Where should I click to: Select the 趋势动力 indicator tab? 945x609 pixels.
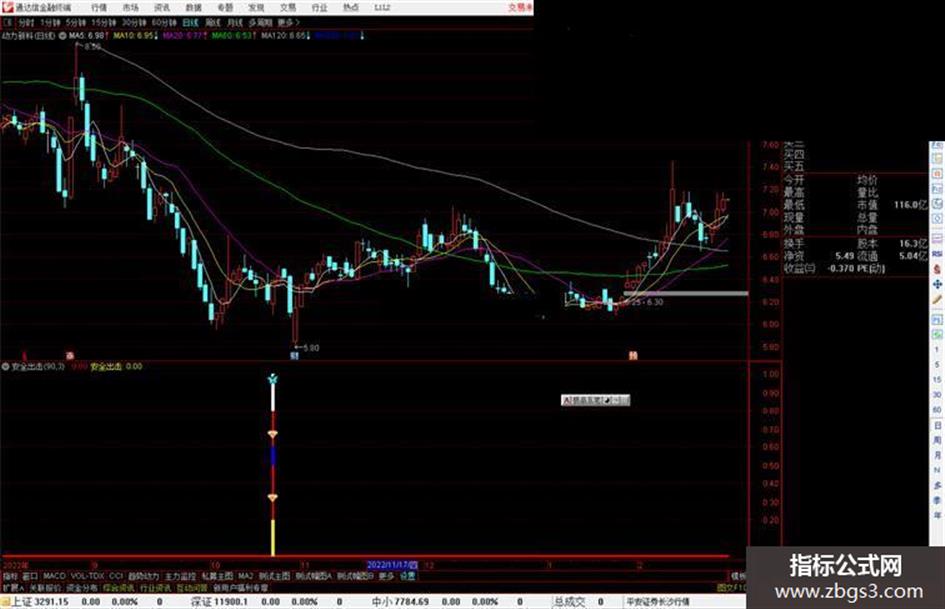pyautogui.click(x=143, y=576)
